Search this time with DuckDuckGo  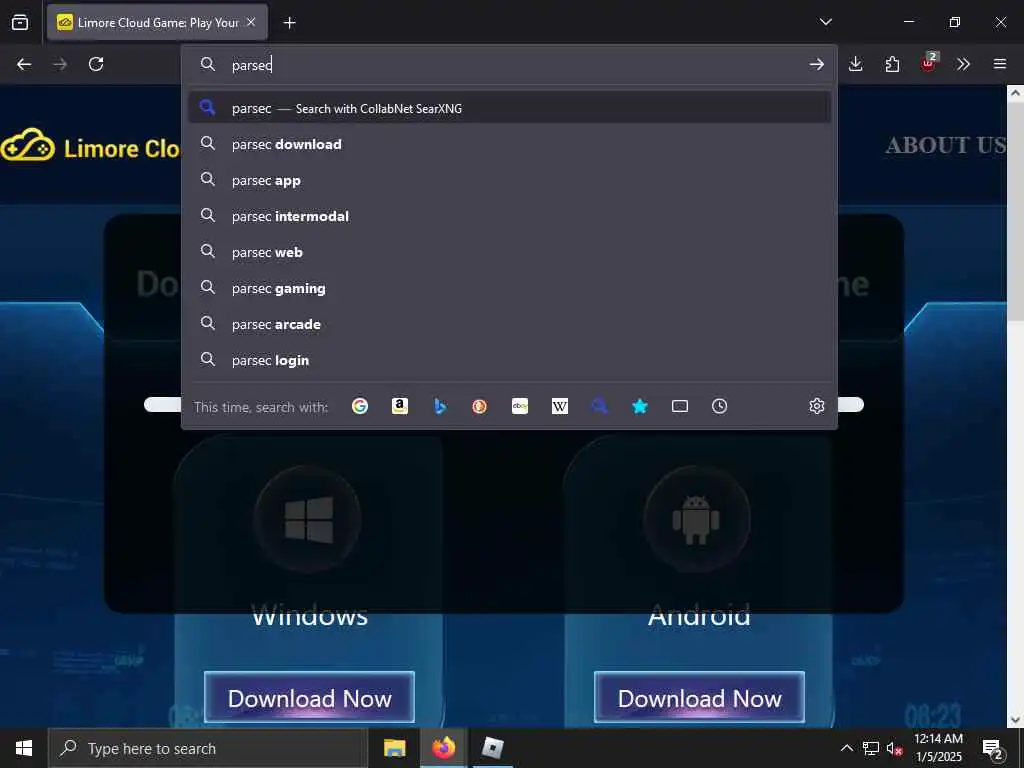tap(479, 406)
